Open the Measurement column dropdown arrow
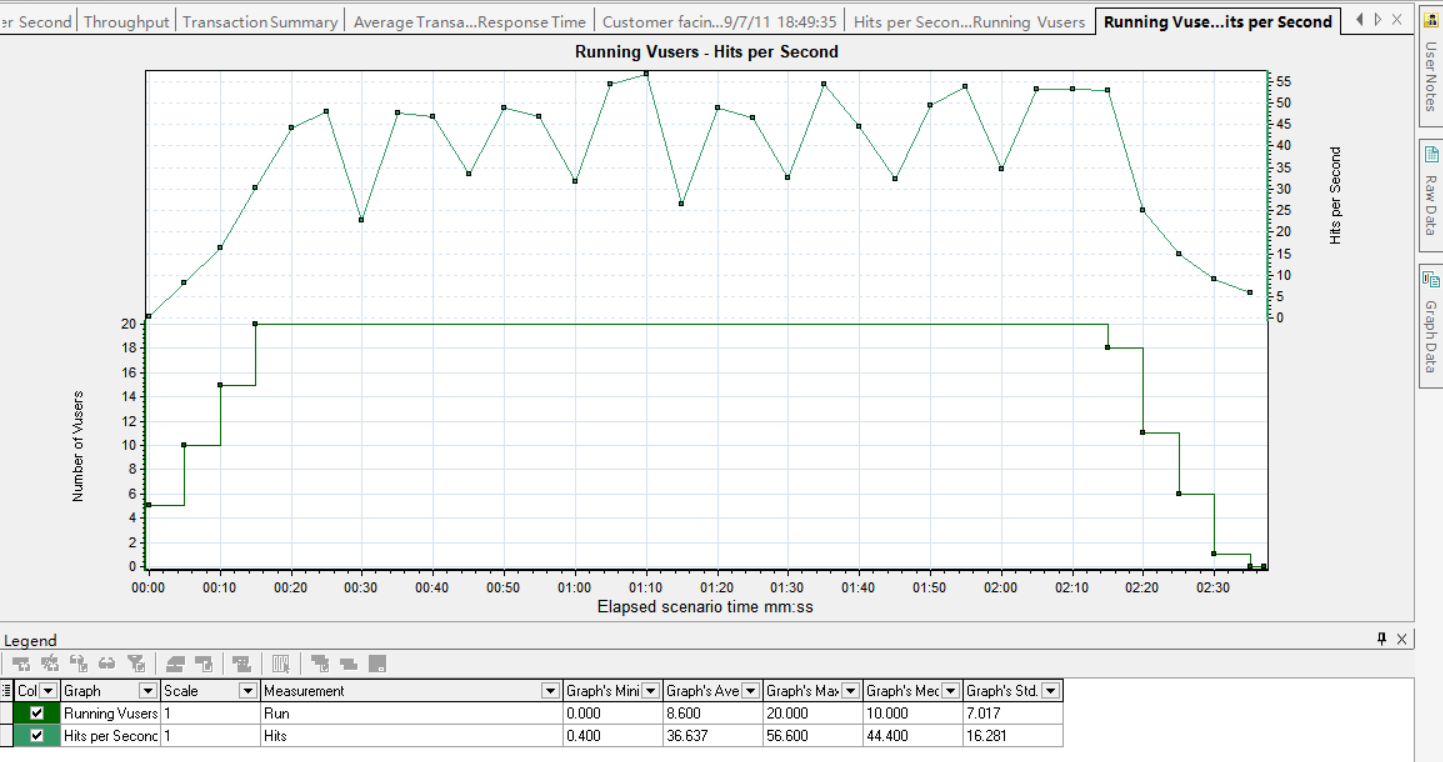1443x762 pixels. pyautogui.click(x=550, y=691)
